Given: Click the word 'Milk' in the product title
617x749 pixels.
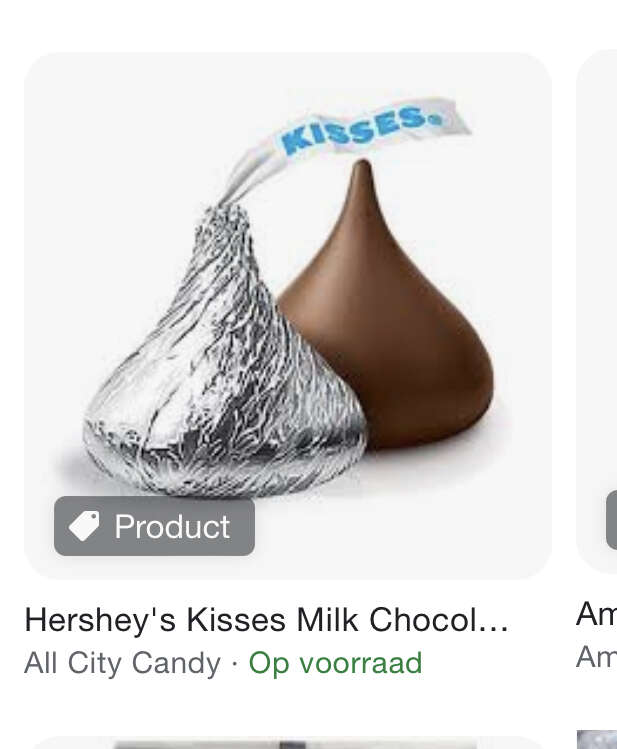Looking at the screenshot, I should tap(328, 619).
